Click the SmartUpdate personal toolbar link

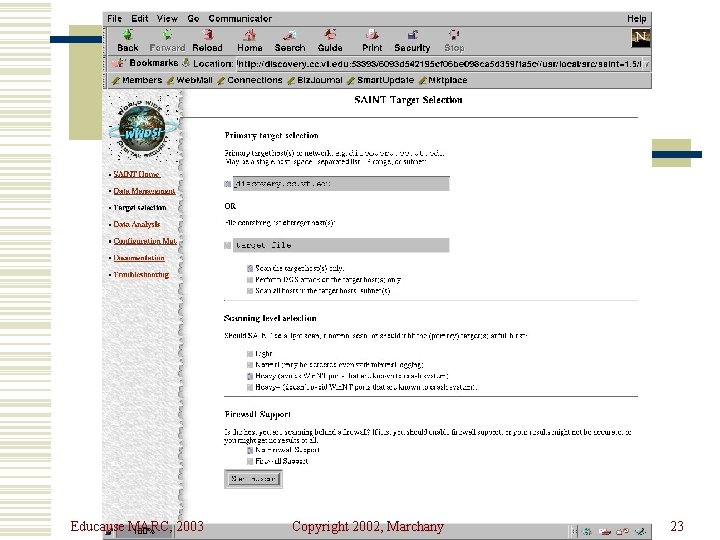(381, 80)
